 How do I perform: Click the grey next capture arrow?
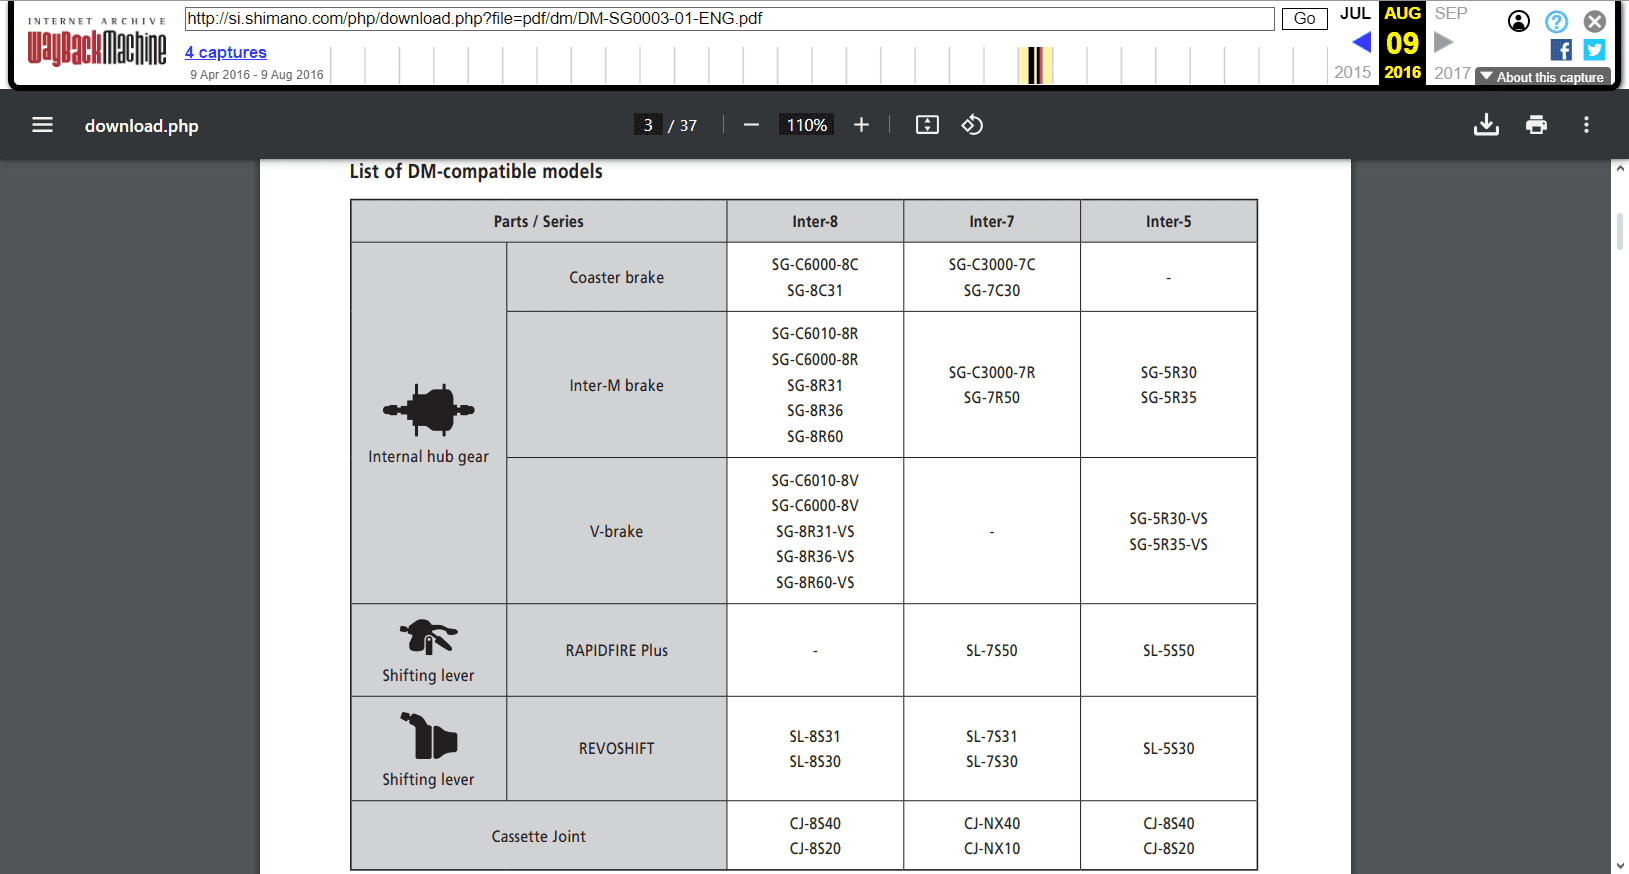tap(1443, 42)
